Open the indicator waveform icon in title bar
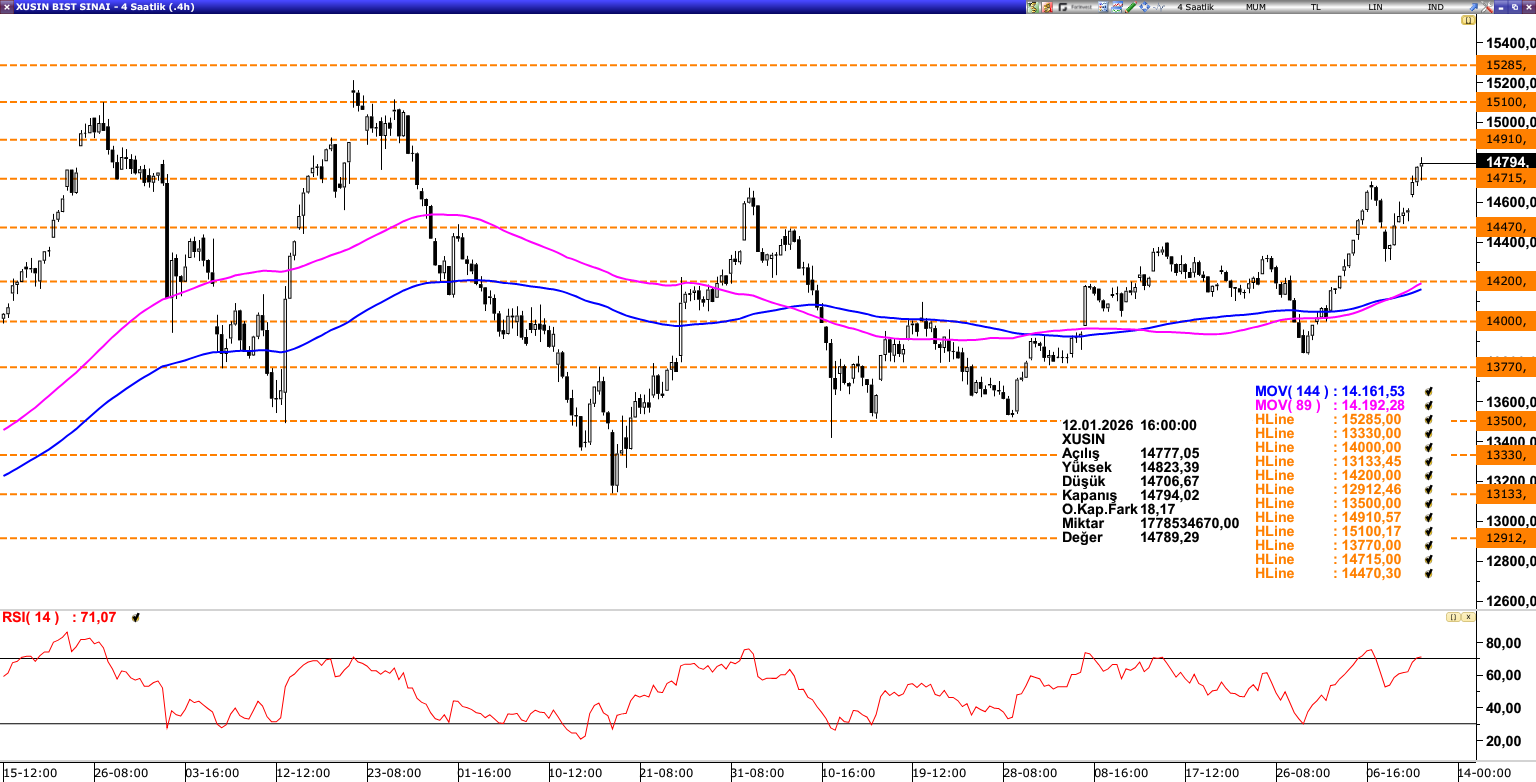 tap(1158, 7)
